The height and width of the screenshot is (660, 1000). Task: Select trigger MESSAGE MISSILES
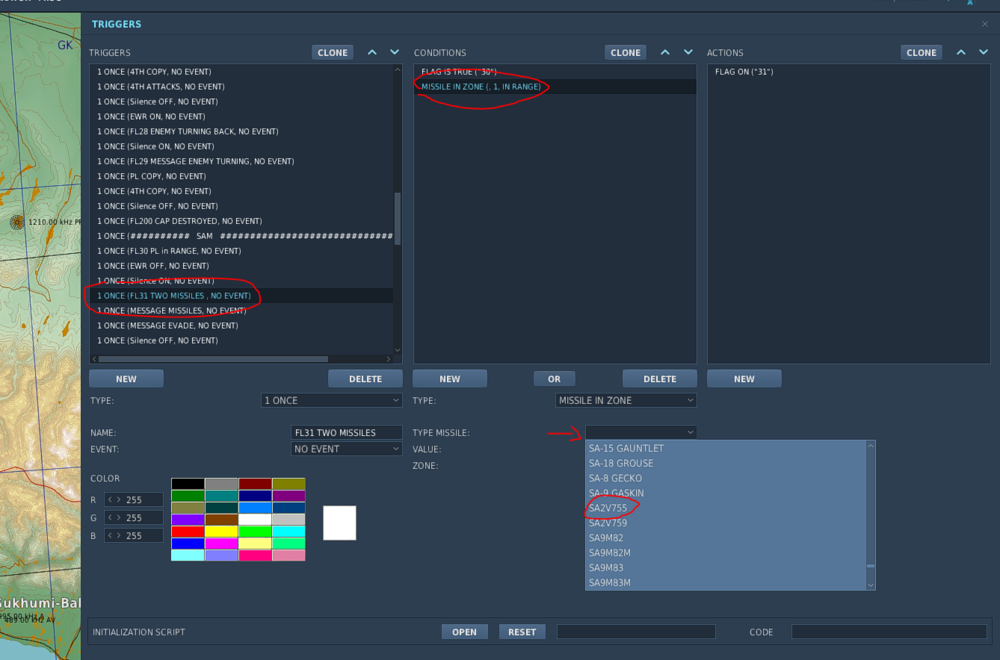[x=242, y=311]
